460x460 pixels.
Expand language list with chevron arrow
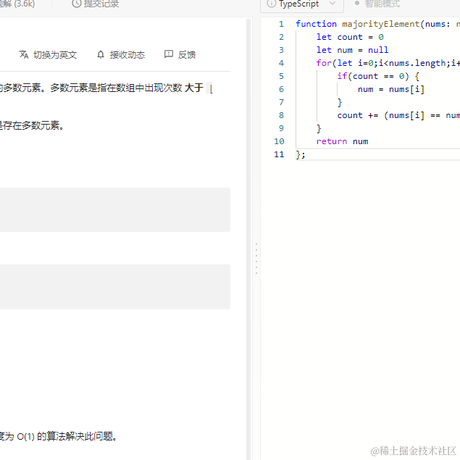tap(332, 4)
